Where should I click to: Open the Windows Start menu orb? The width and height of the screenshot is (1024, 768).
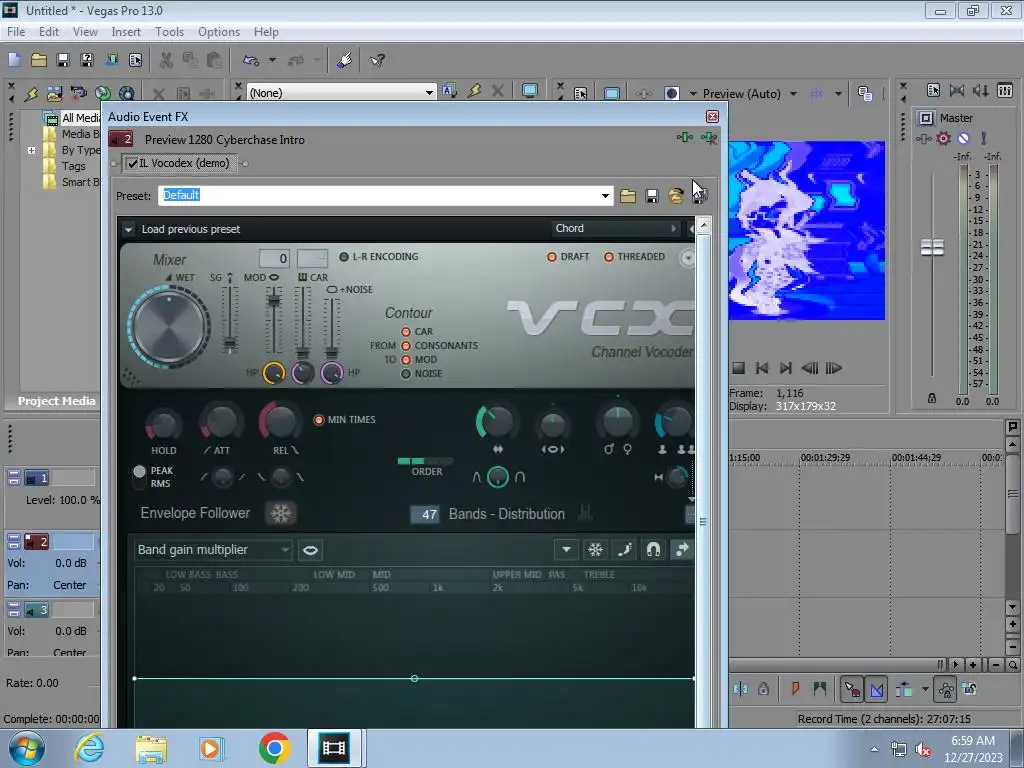pos(27,748)
